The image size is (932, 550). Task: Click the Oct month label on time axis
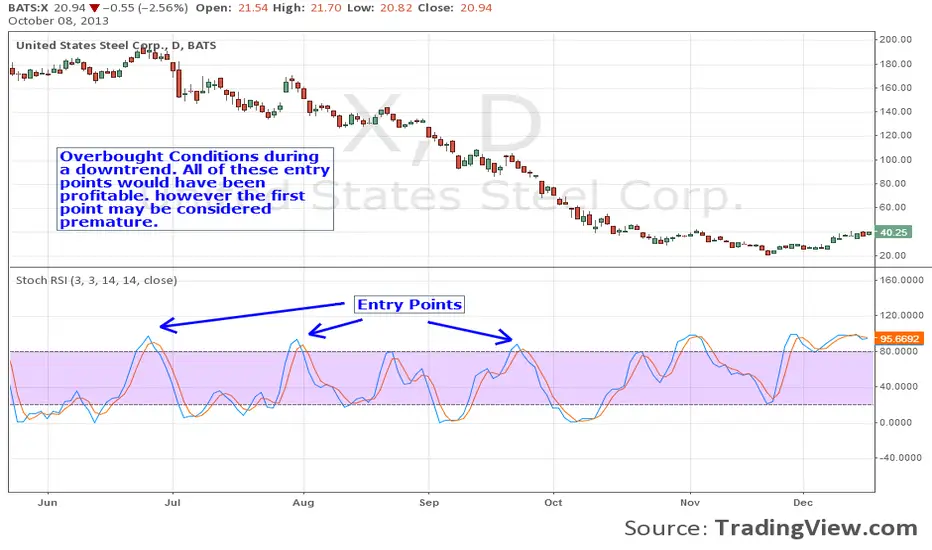click(553, 502)
